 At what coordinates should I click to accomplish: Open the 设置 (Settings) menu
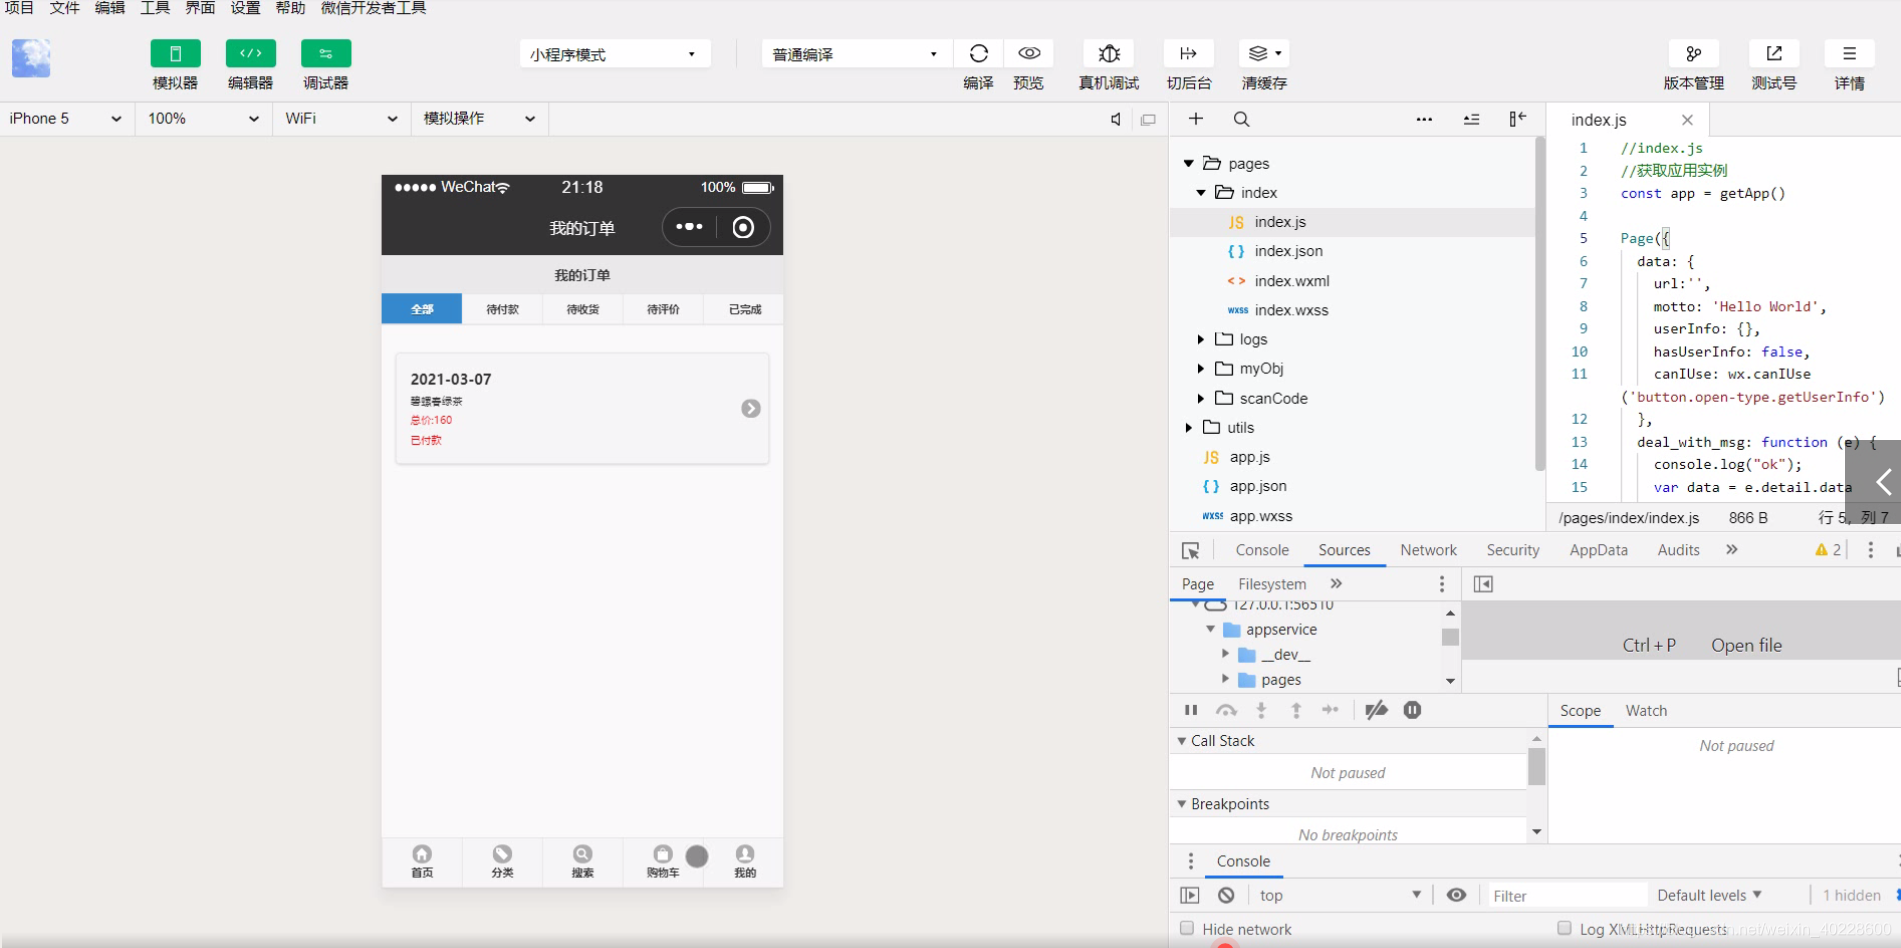[x=245, y=8]
